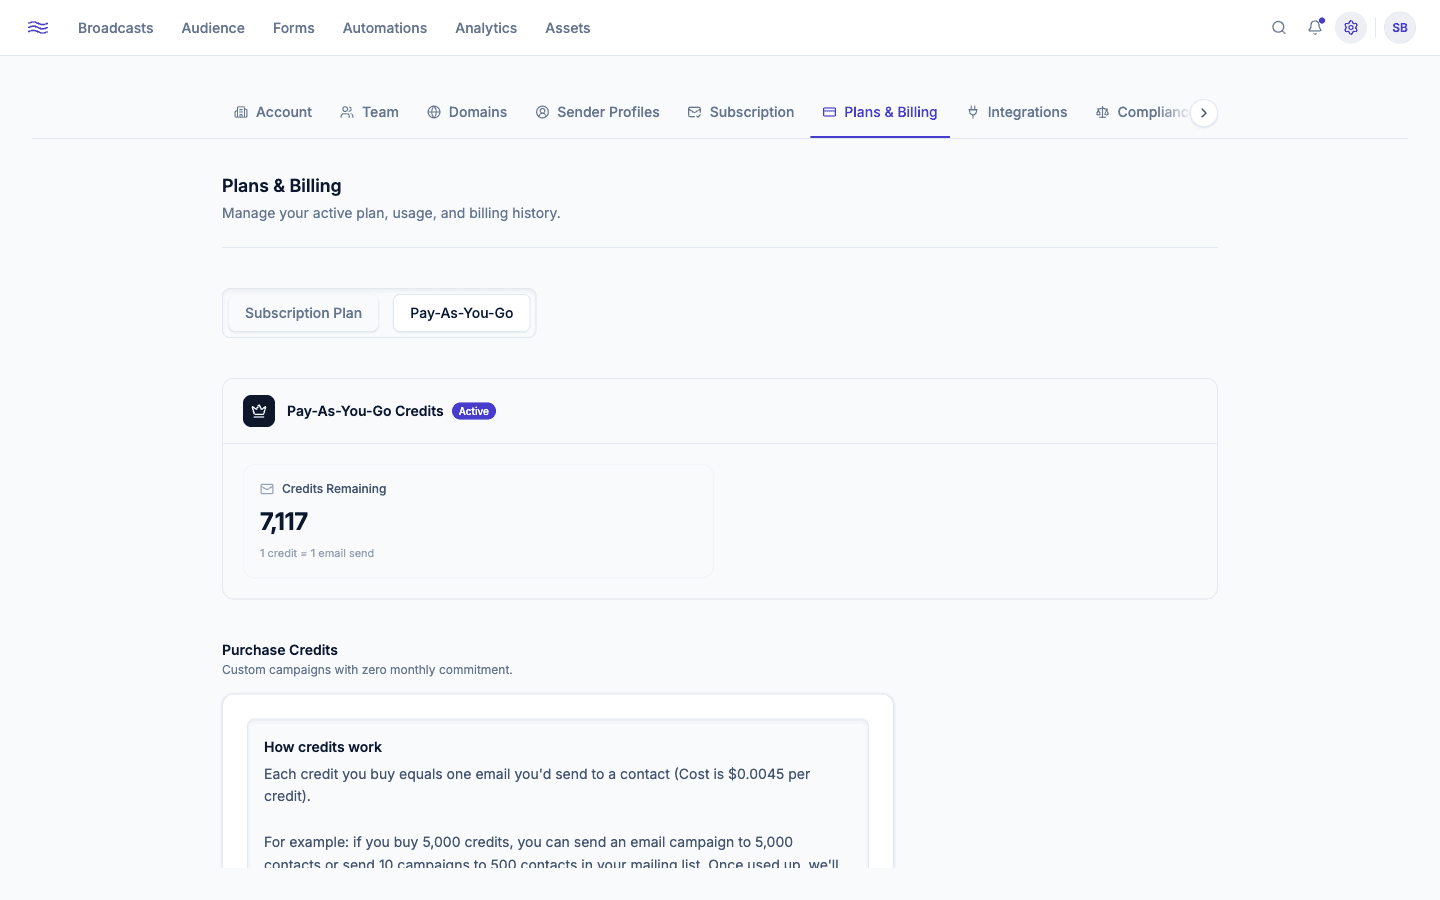This screenshot has height=900, width=1440.
Task: Switch to the Domains tab
Action: pyautogui.click(x=467, y=112)
